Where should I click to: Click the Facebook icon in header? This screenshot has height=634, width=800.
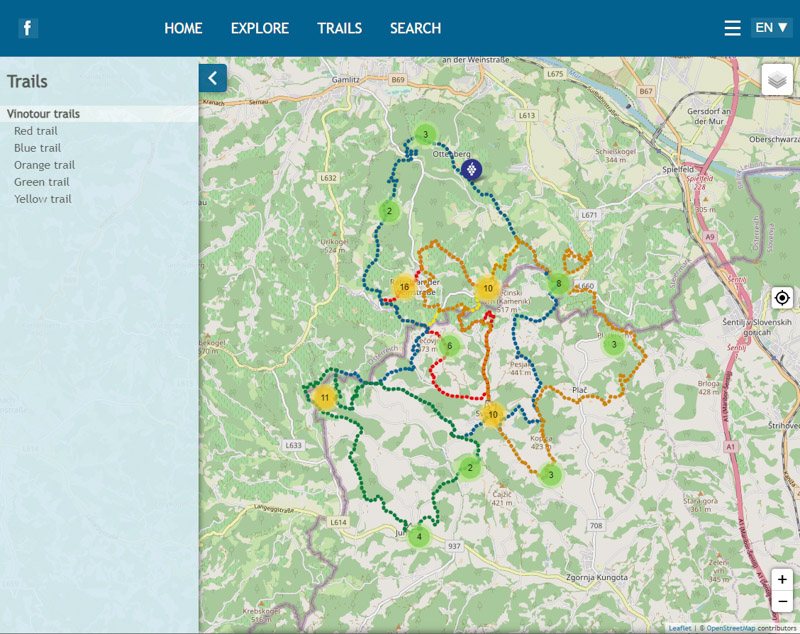(x=28, y=28)
